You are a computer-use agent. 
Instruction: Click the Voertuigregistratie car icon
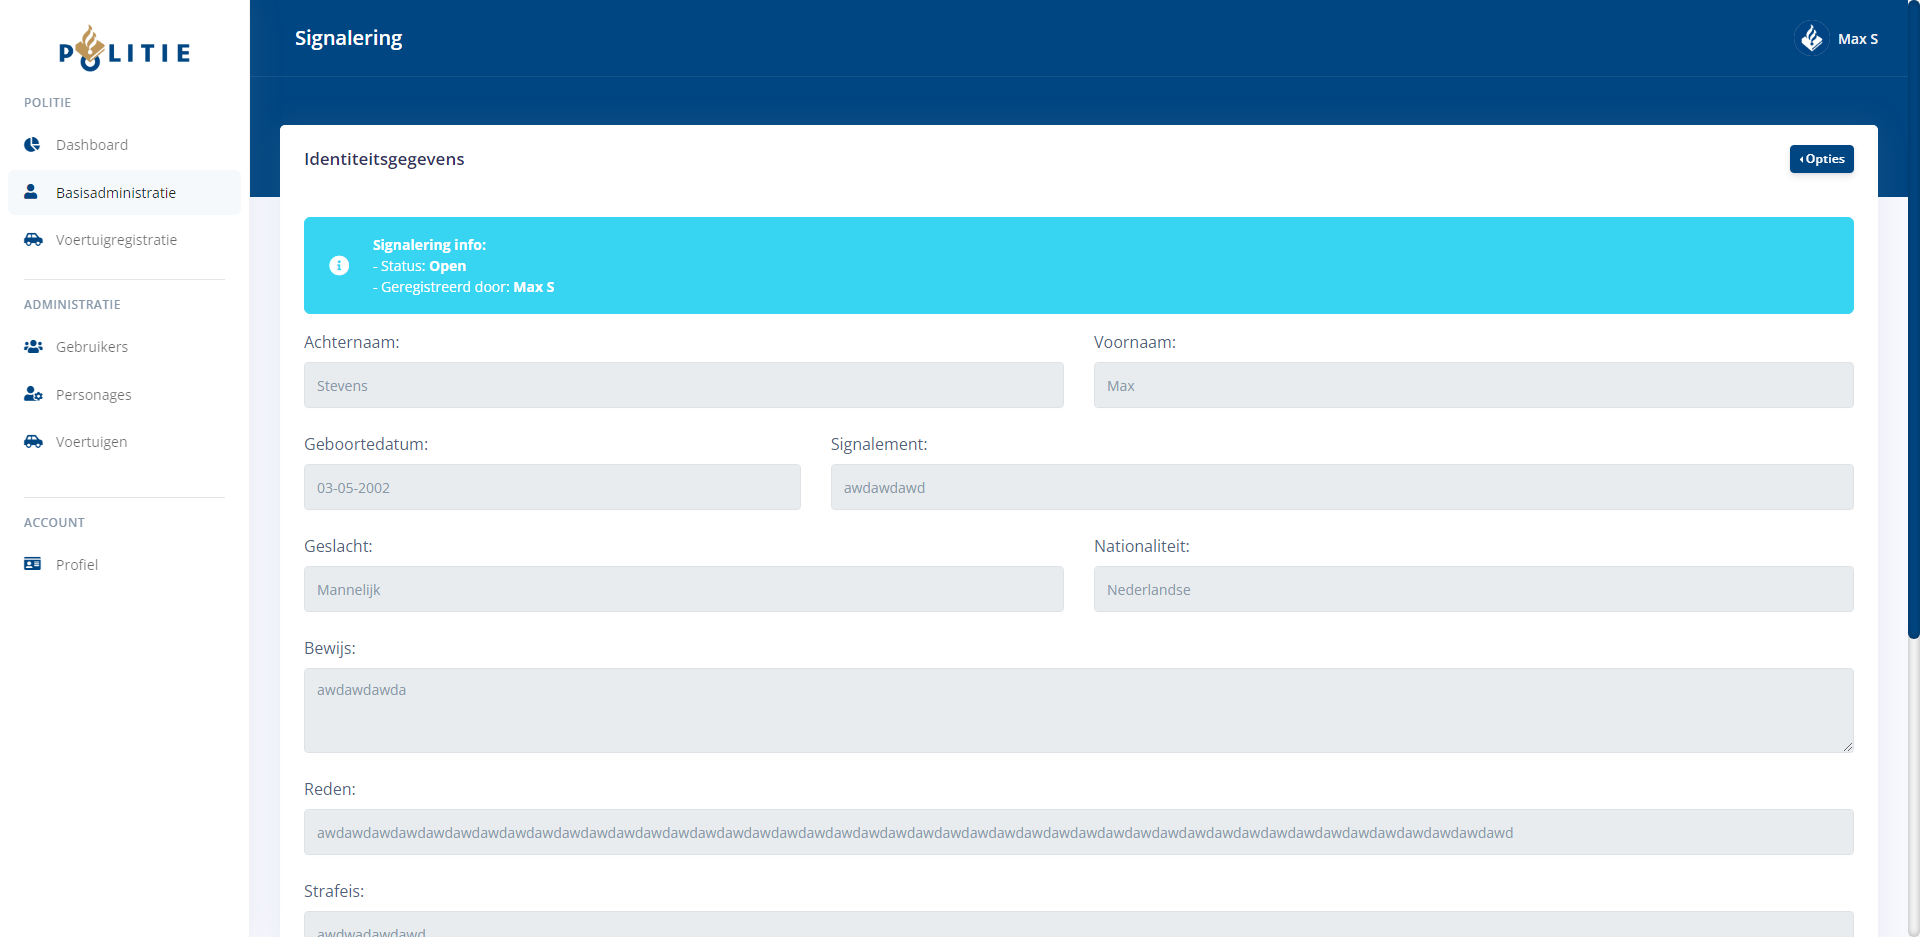(33, 240)
